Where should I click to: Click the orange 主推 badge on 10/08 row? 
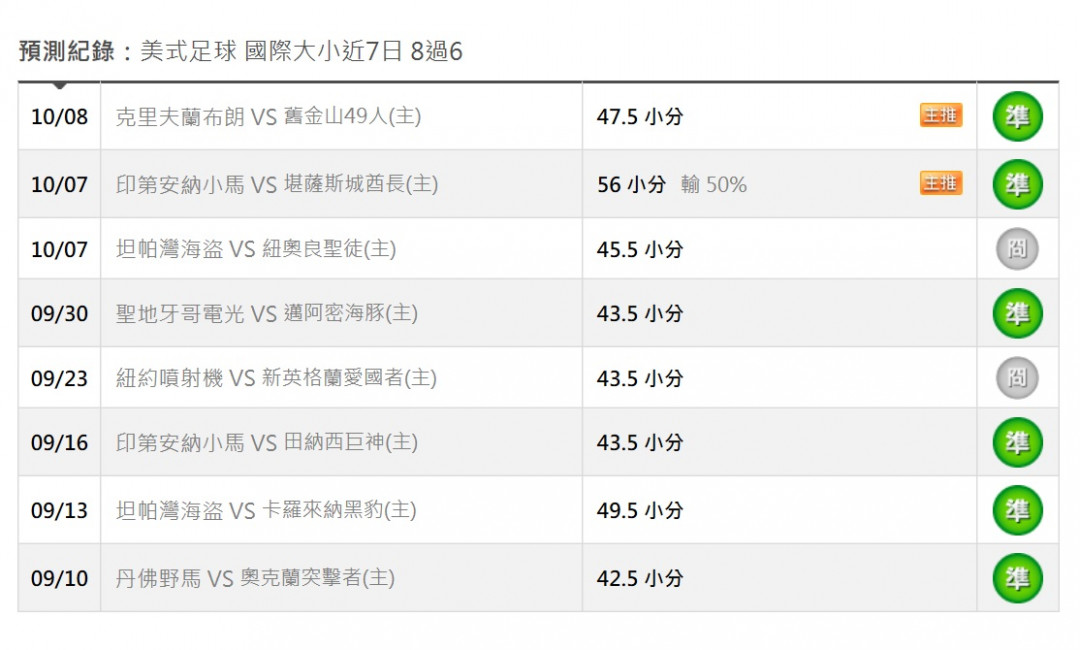(941, 115)
